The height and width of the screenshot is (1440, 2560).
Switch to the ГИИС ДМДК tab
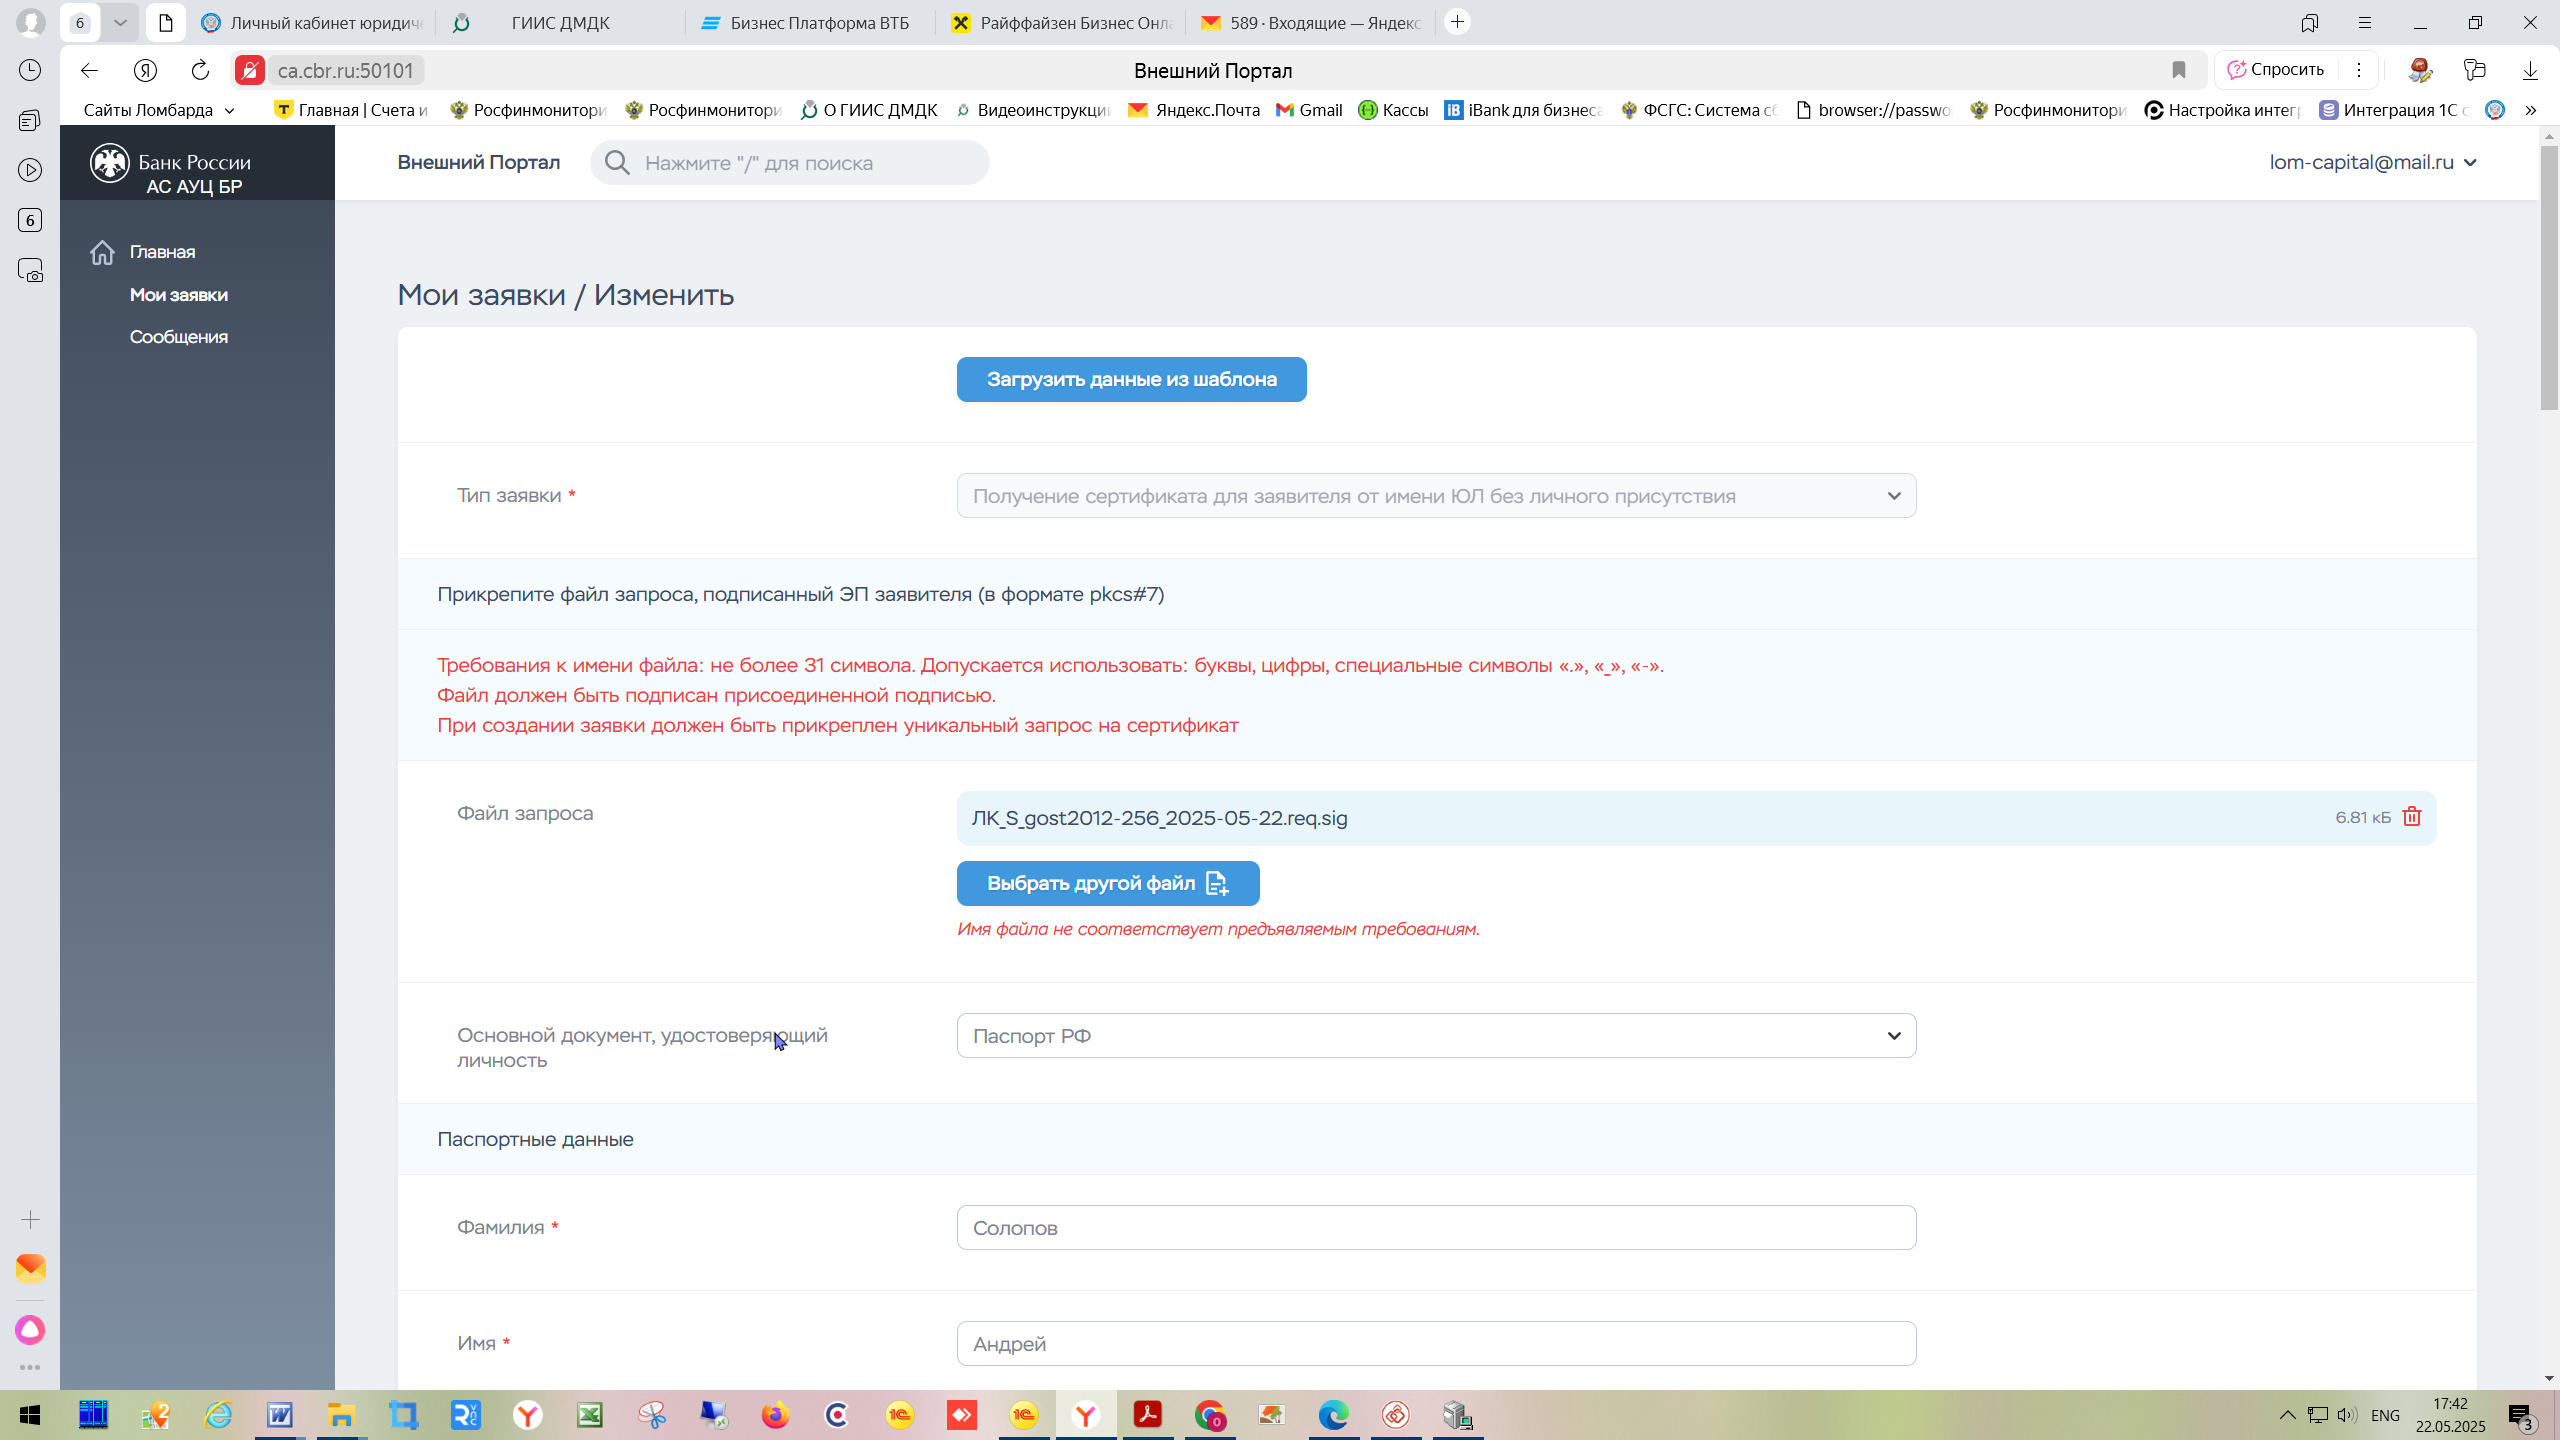[560, 22]
